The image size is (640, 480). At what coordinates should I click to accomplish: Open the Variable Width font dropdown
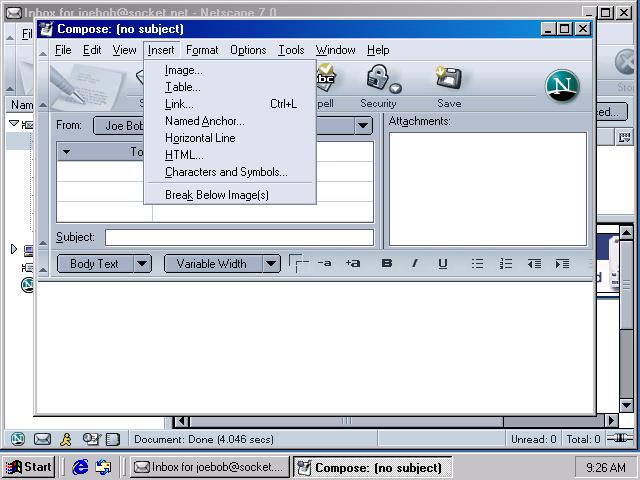tap(222, 264)
